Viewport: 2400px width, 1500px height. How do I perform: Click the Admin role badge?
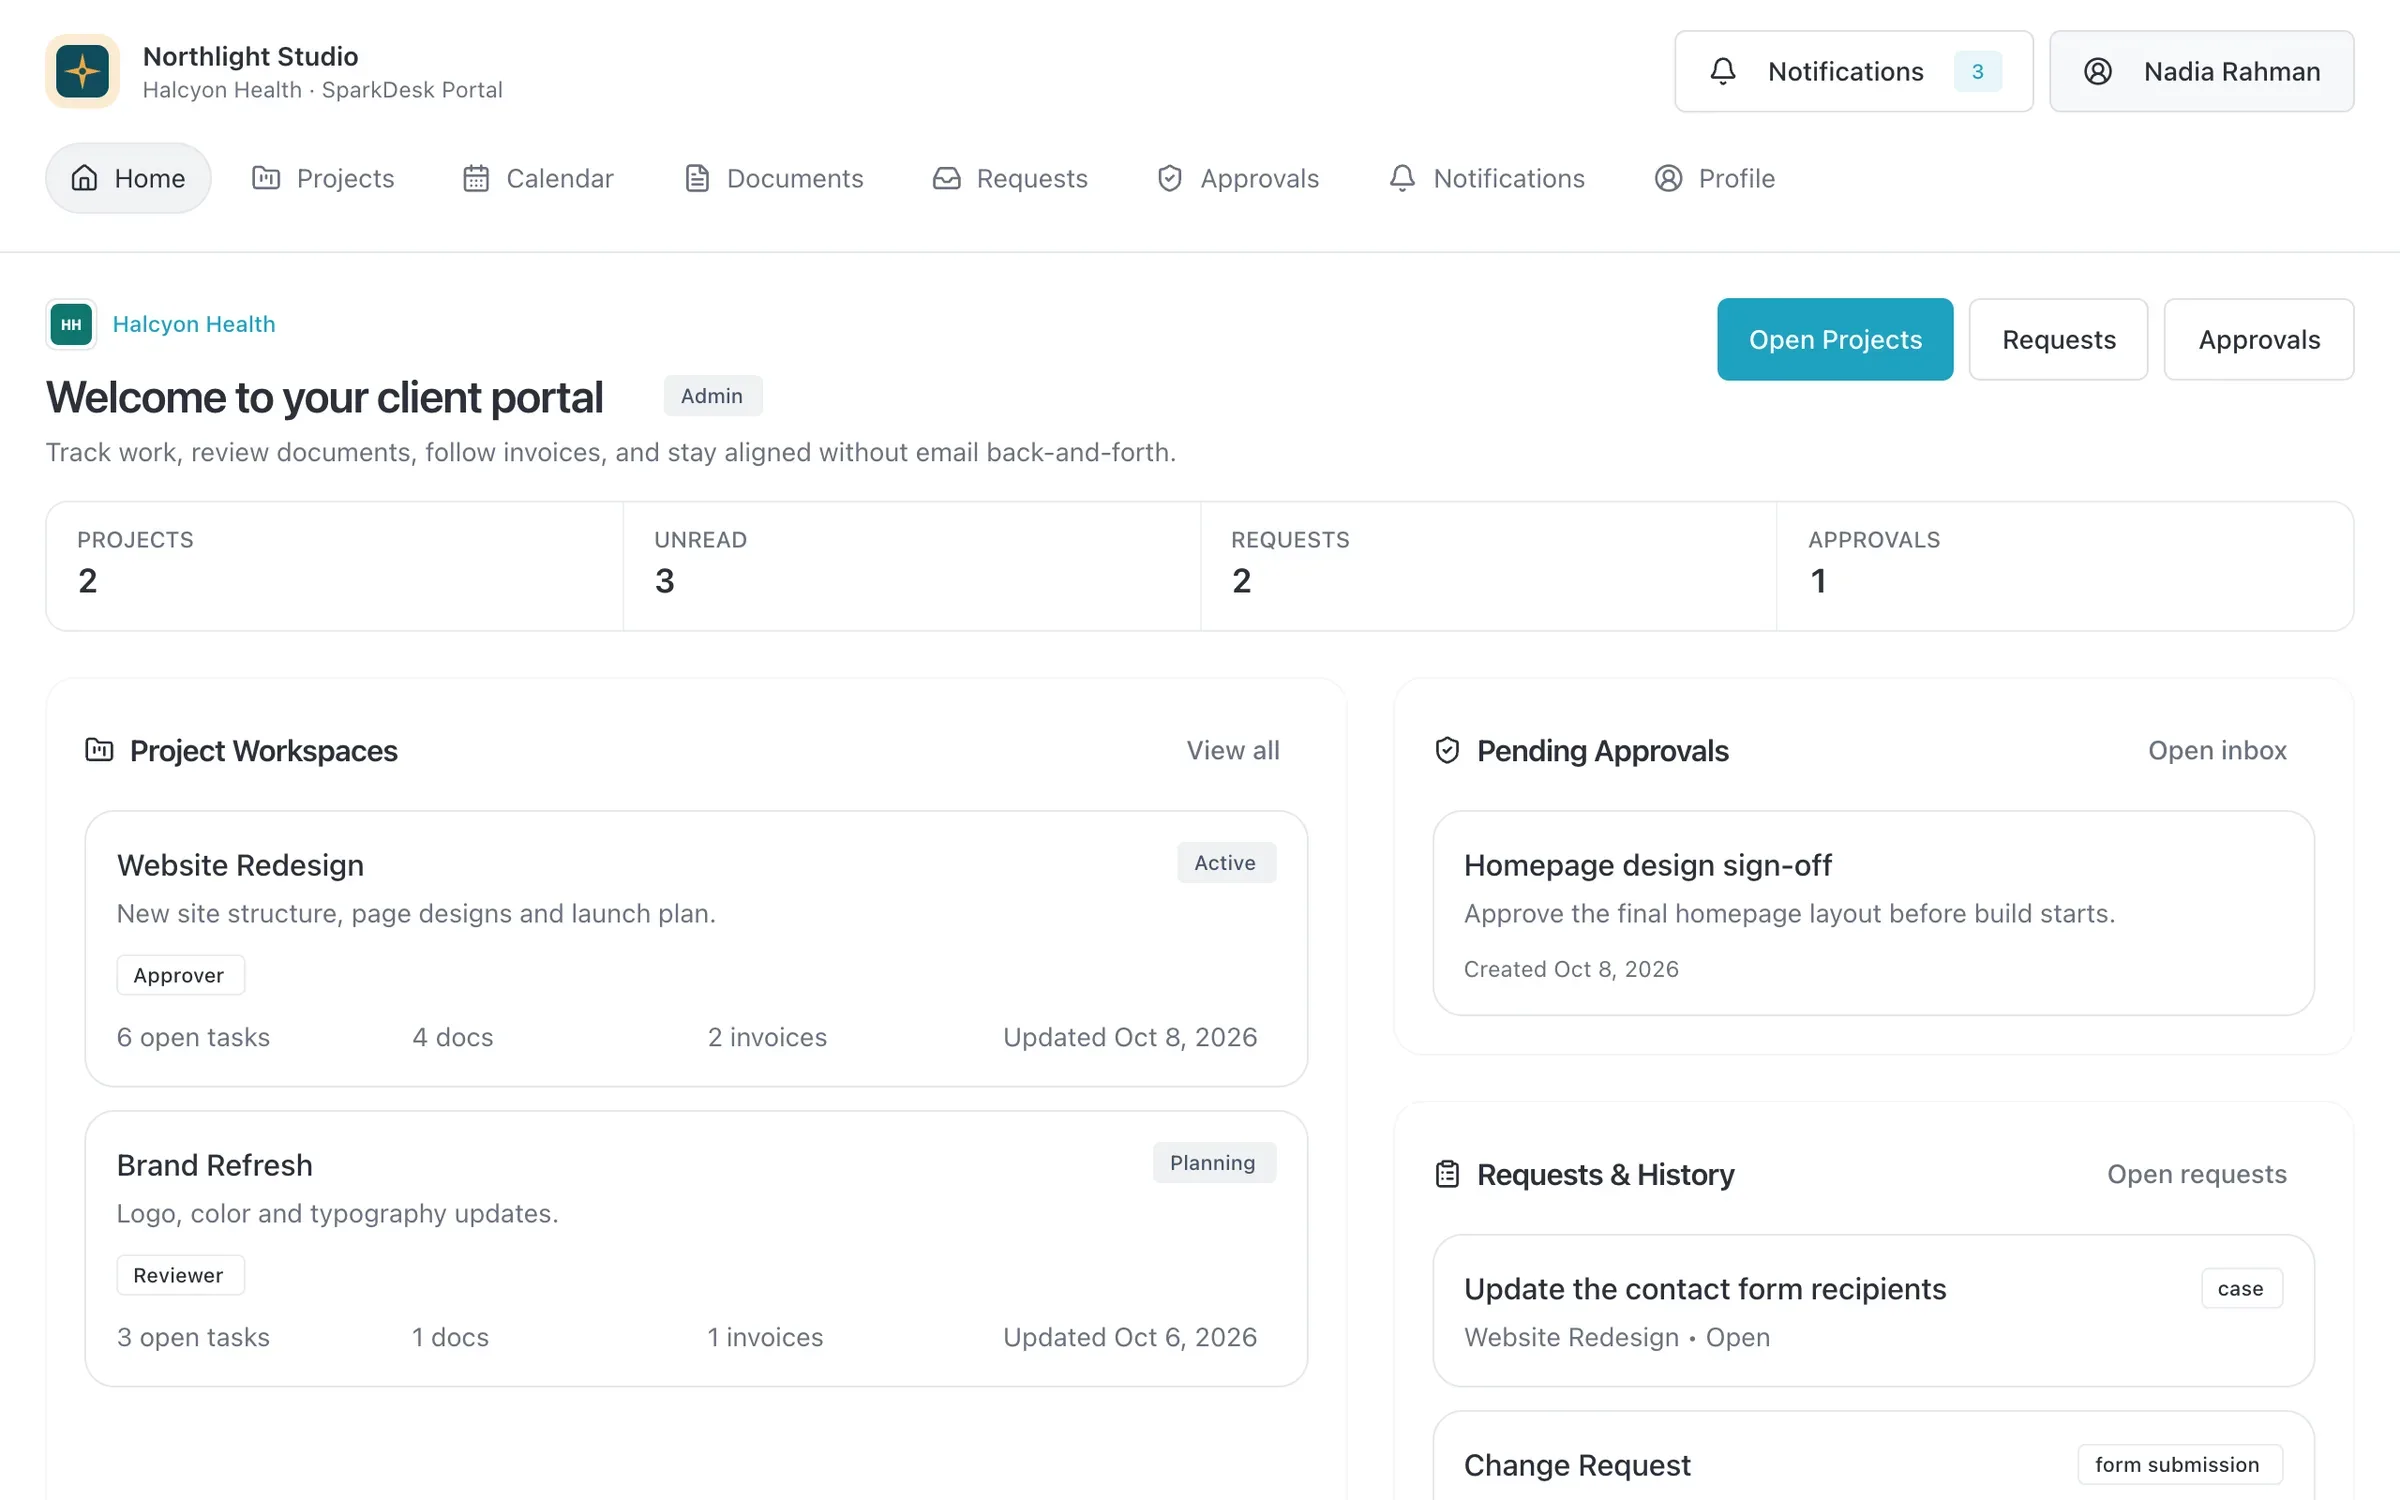(x=712, y=396)
